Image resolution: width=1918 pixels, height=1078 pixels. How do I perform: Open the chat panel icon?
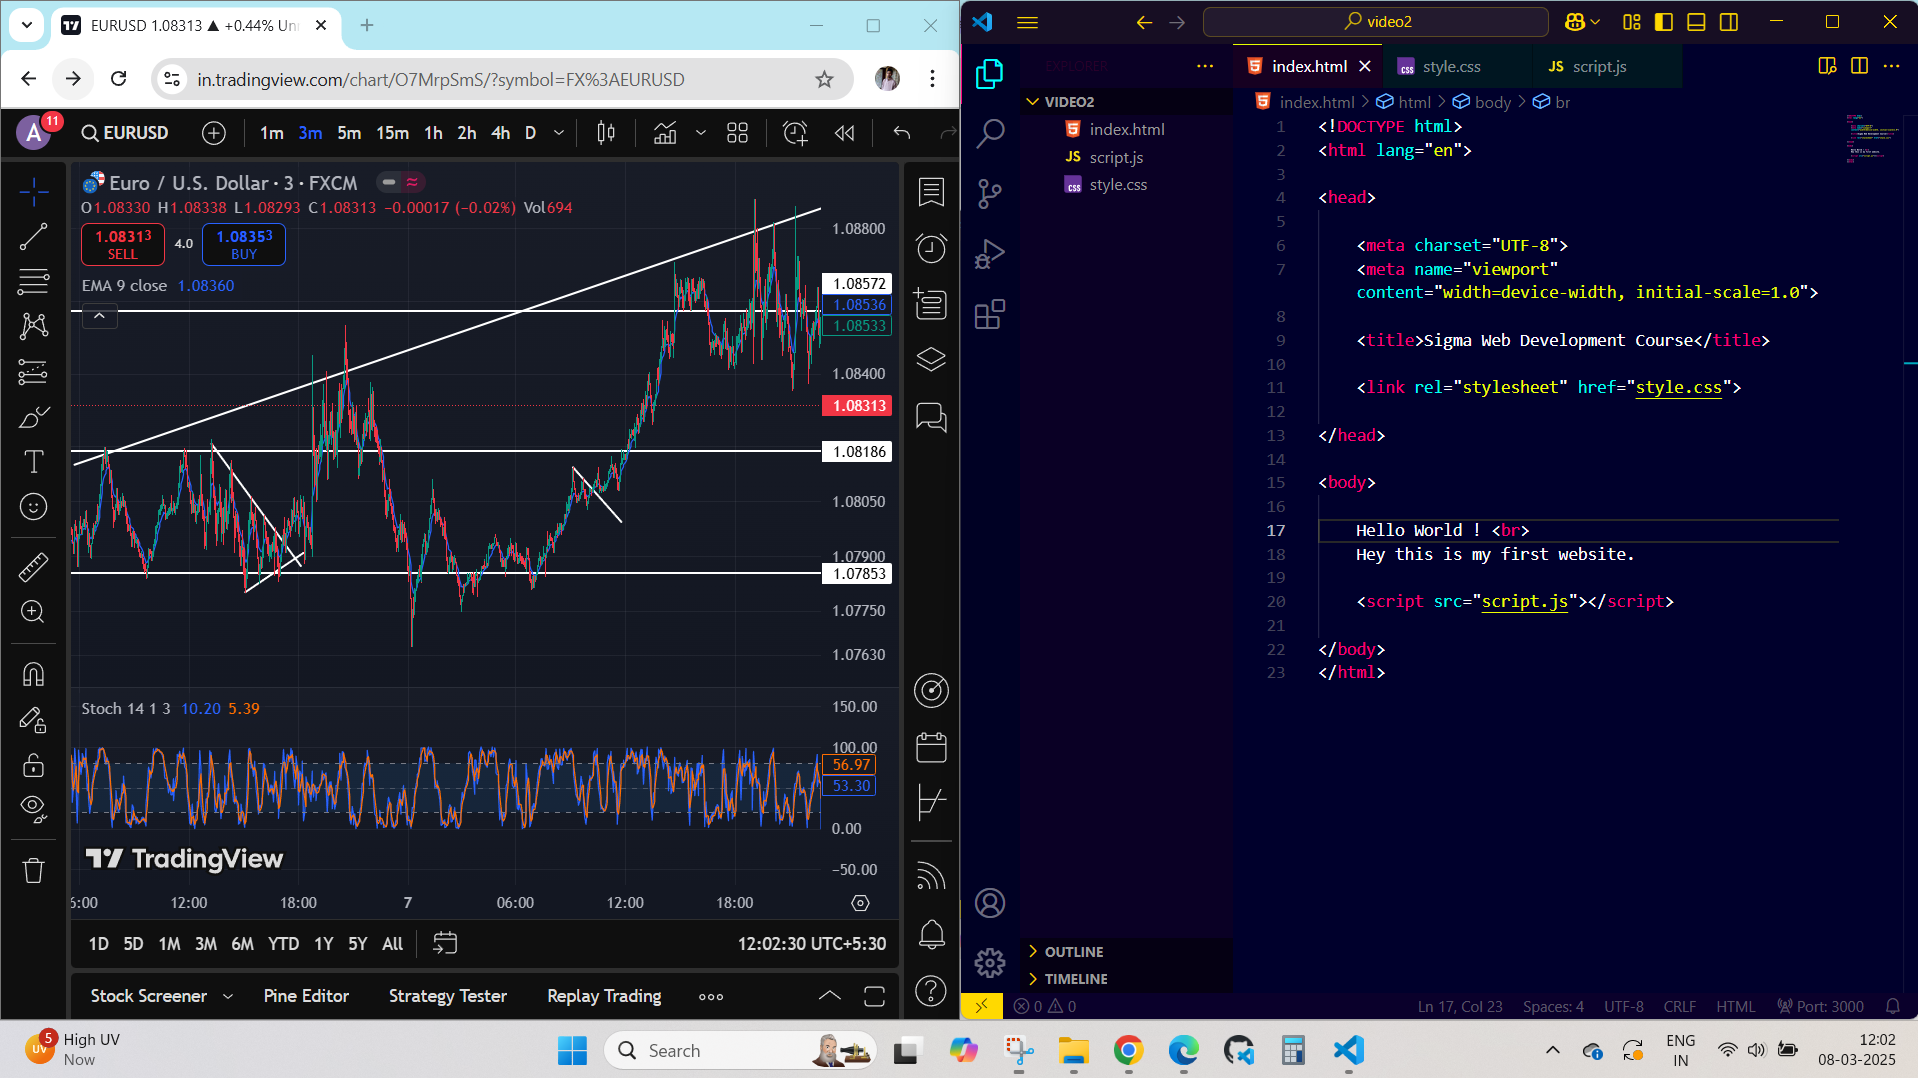[x=931, y=417]
